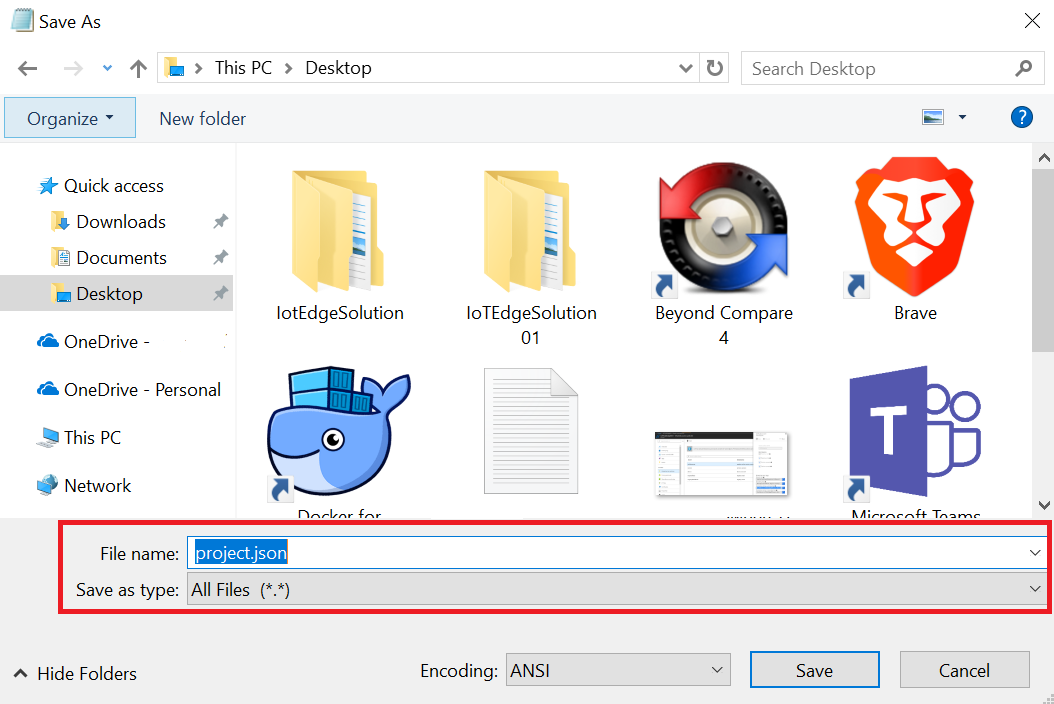Go back using the back arrow
The height and width of the screenshot is (704, 1054).
pyautogui.click(x=28, y=68)
